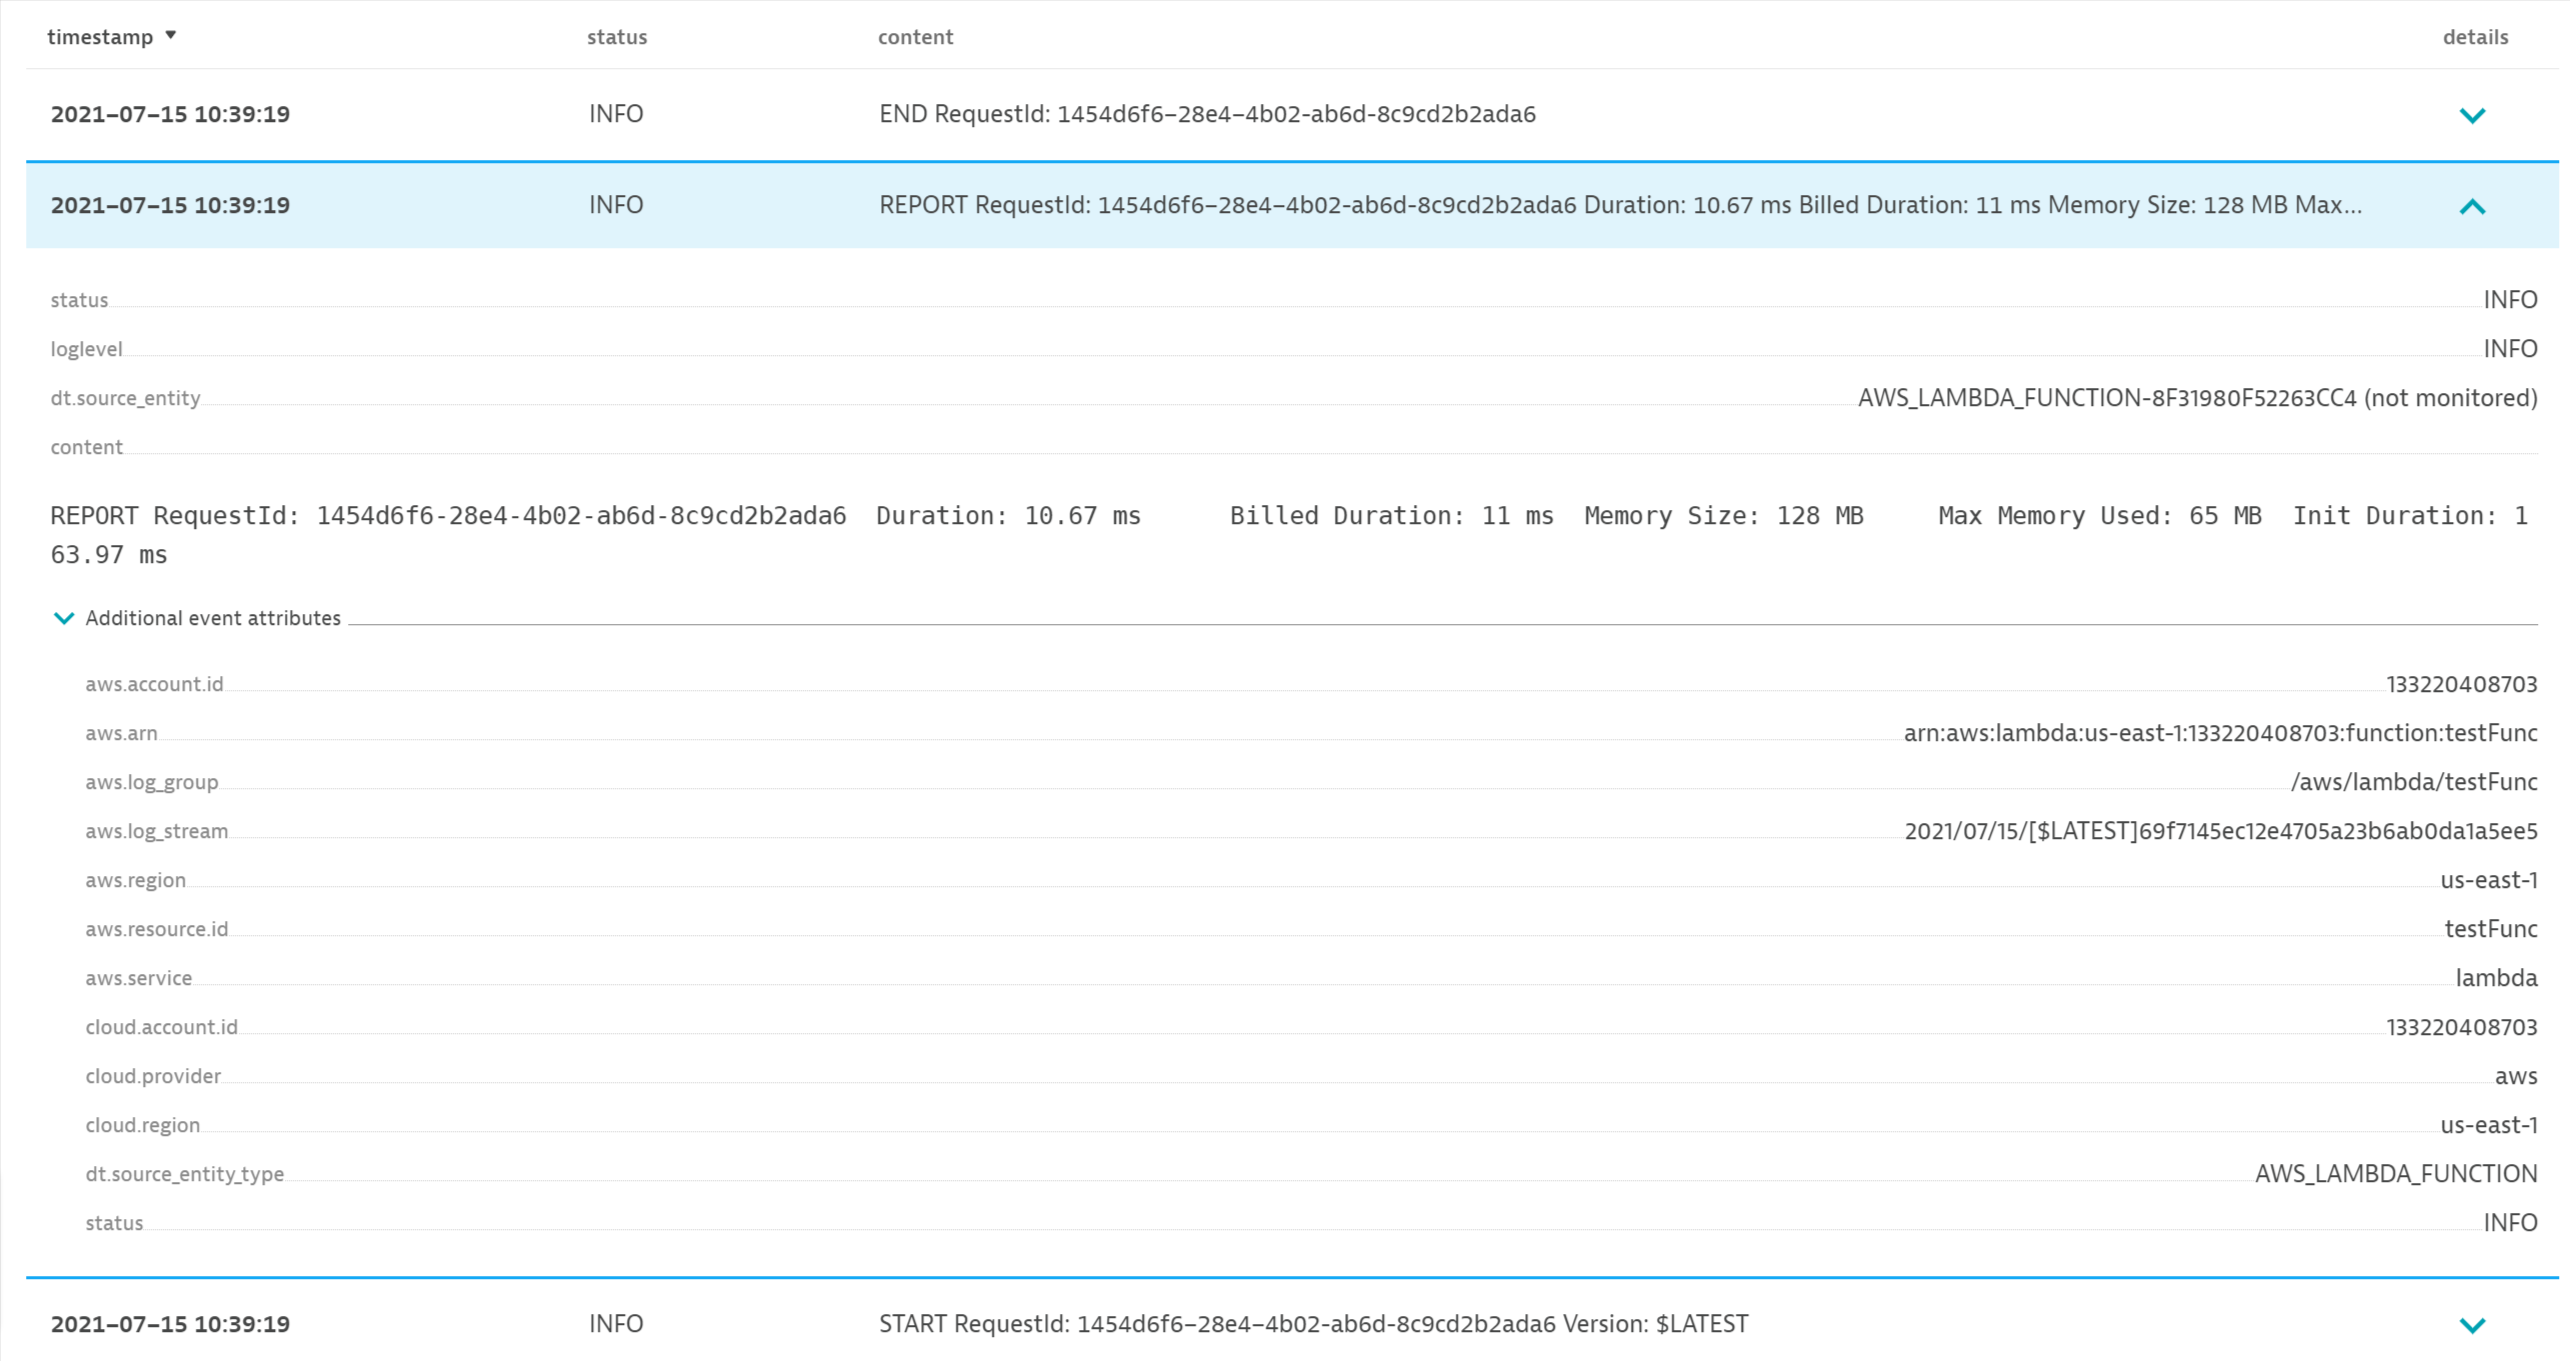Image resolution: width=2570 pixels, height=1361 pixels.
Task: Click the details column header
Action: (x=2474, y=37)
